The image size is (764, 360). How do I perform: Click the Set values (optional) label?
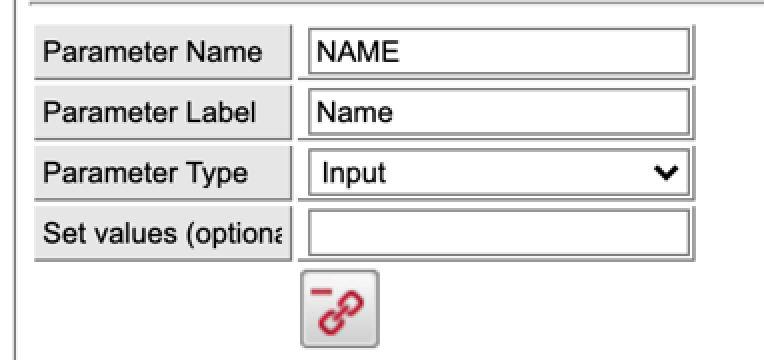[163, 233]
